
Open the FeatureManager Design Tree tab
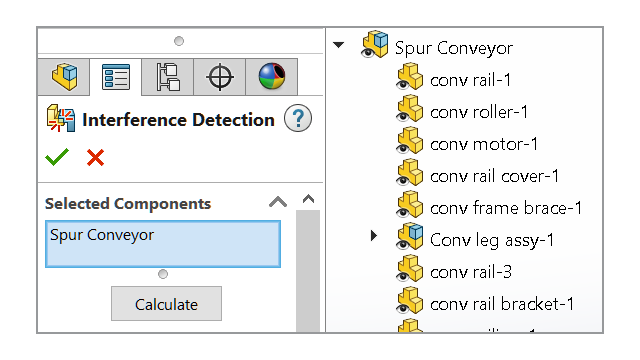pyautogui.click(x=64, y=77)
